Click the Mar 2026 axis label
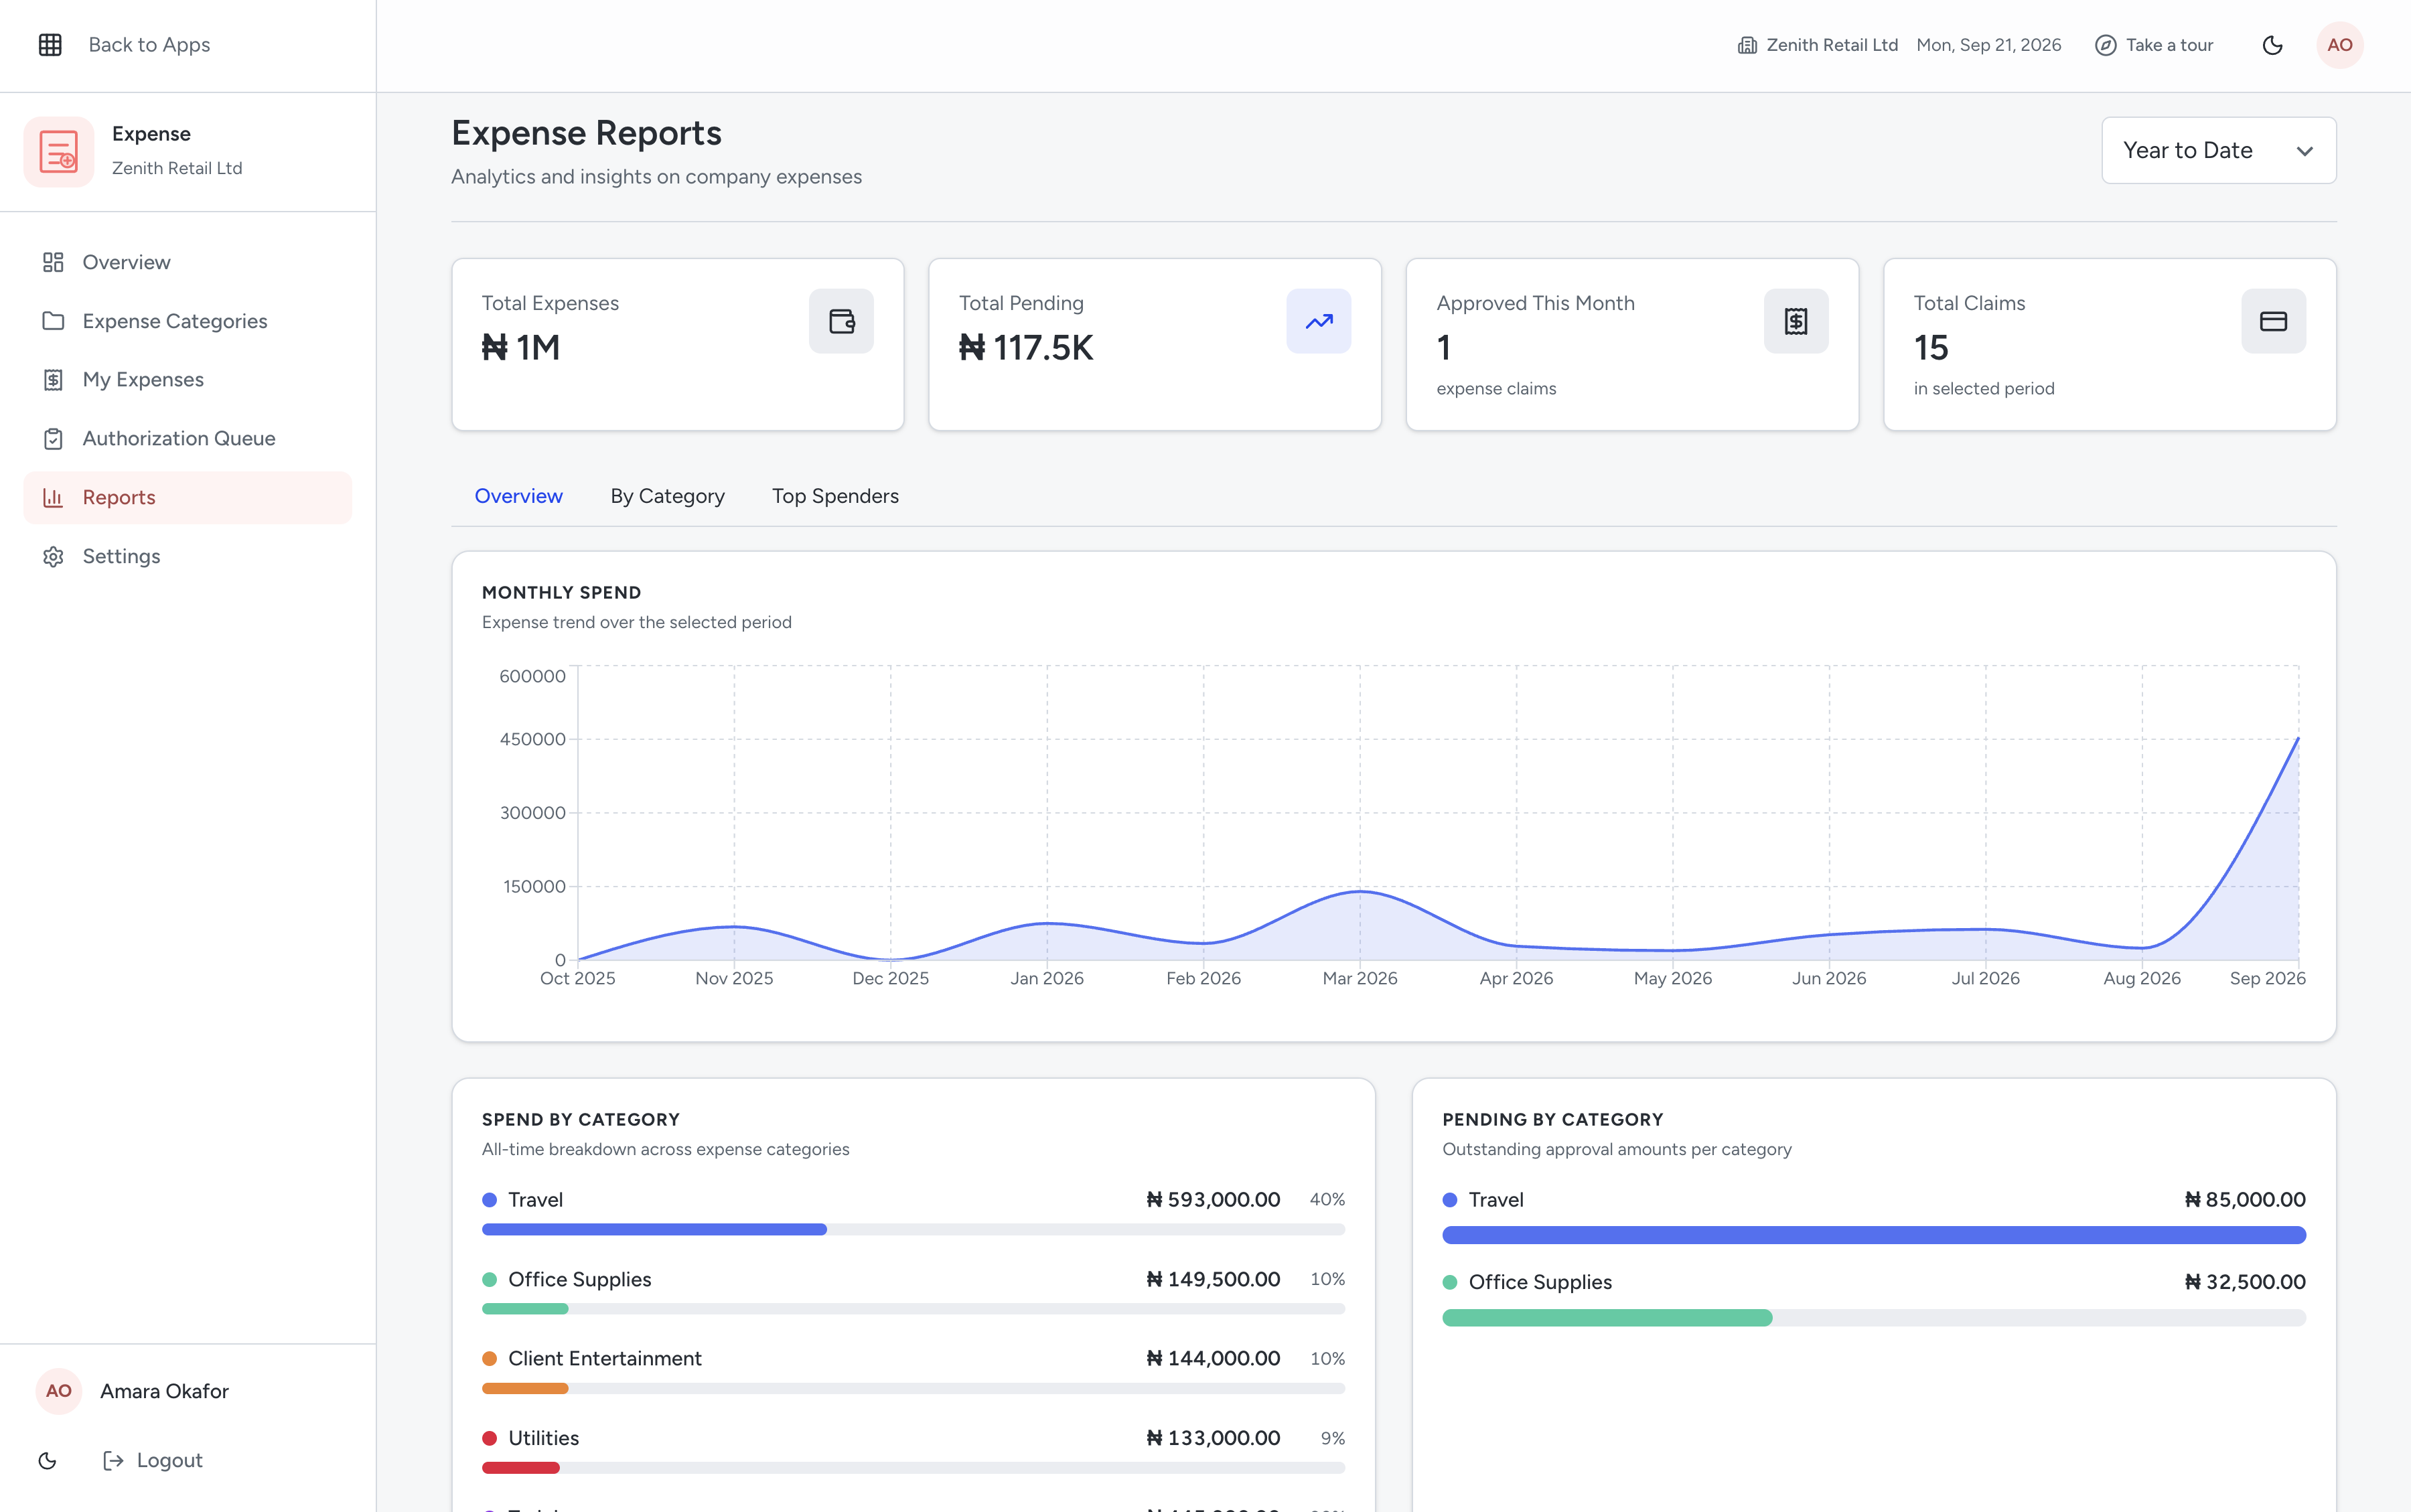This screenshot has width=2411, height=1512. [1359, 978]
